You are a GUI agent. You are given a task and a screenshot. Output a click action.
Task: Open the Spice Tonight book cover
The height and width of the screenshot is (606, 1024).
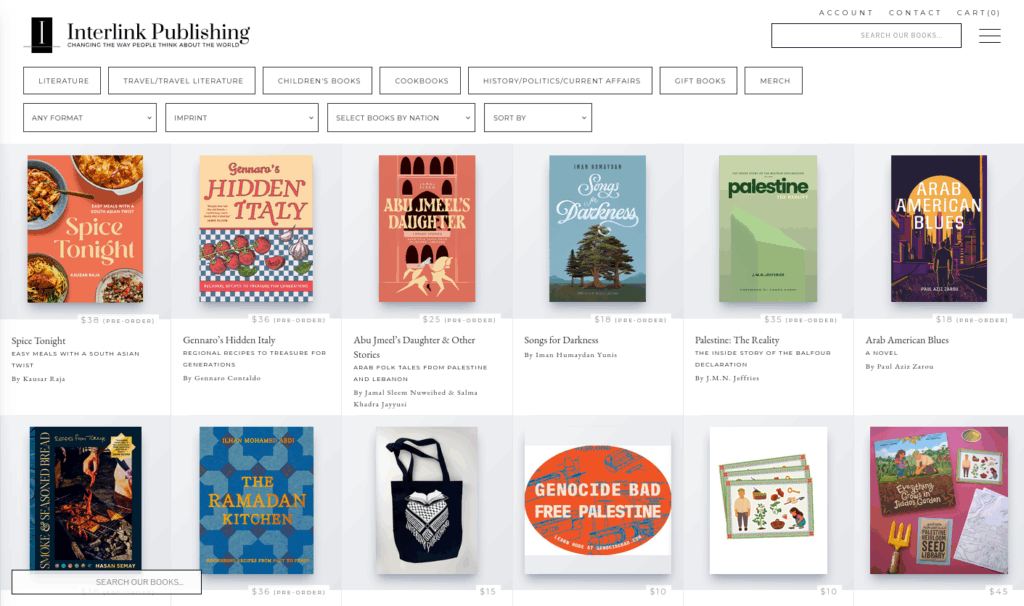point(85,229)
